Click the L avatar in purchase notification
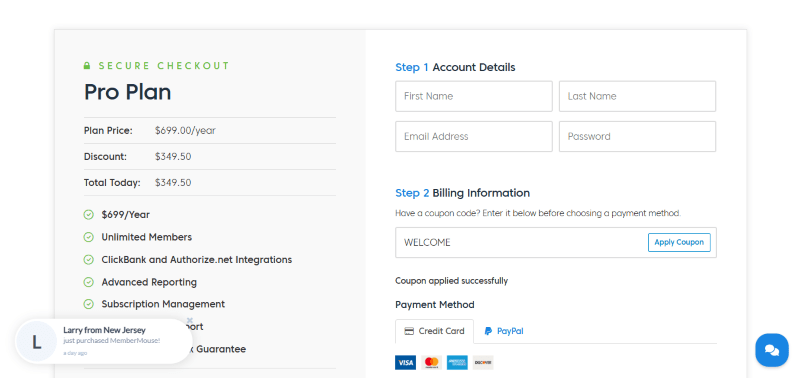The image size is (800, 378). pyautogui.click(x=37, y=342)
